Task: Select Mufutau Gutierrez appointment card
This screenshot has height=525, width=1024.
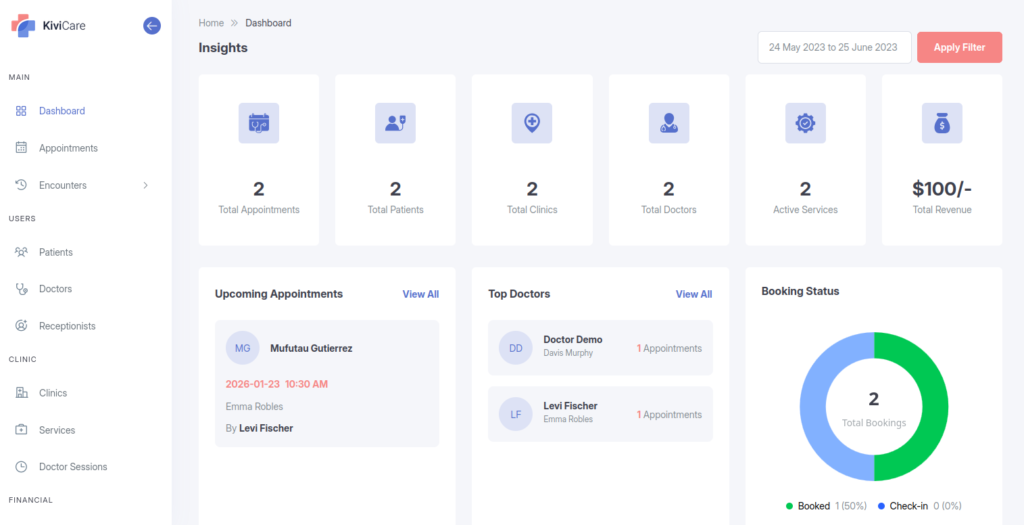Action: click(x=327, y=383)
